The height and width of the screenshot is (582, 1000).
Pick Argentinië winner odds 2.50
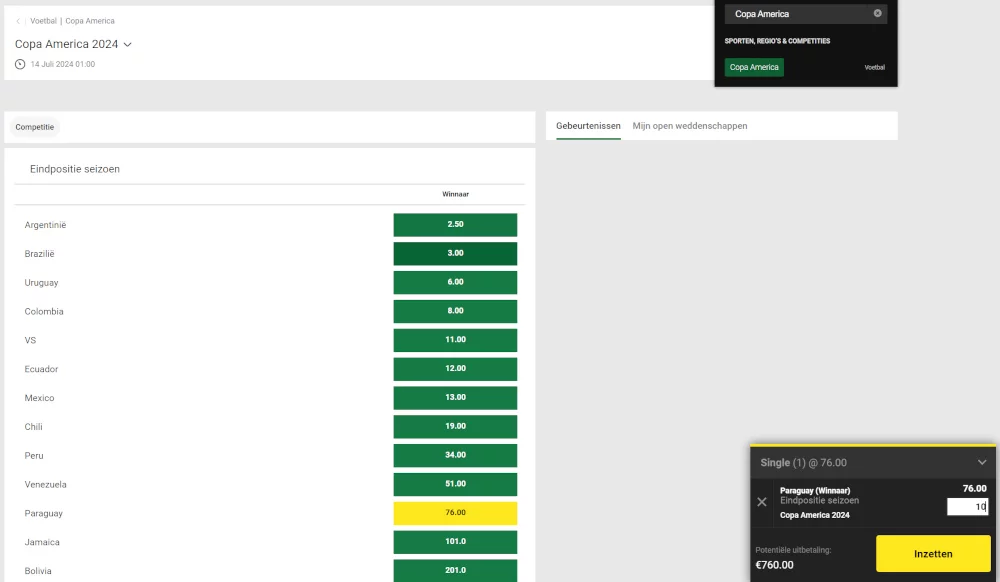click(455, 224)
